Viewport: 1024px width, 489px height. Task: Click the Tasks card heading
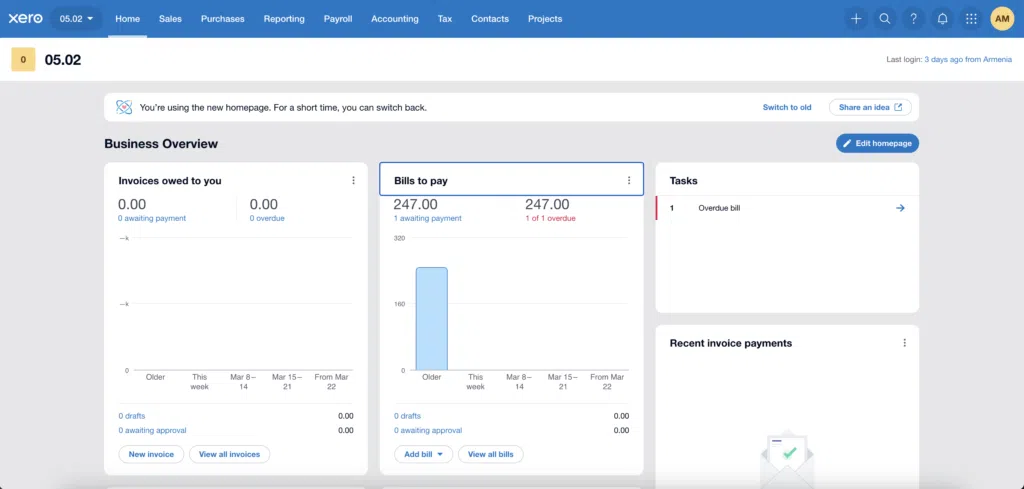click(683, 181)
